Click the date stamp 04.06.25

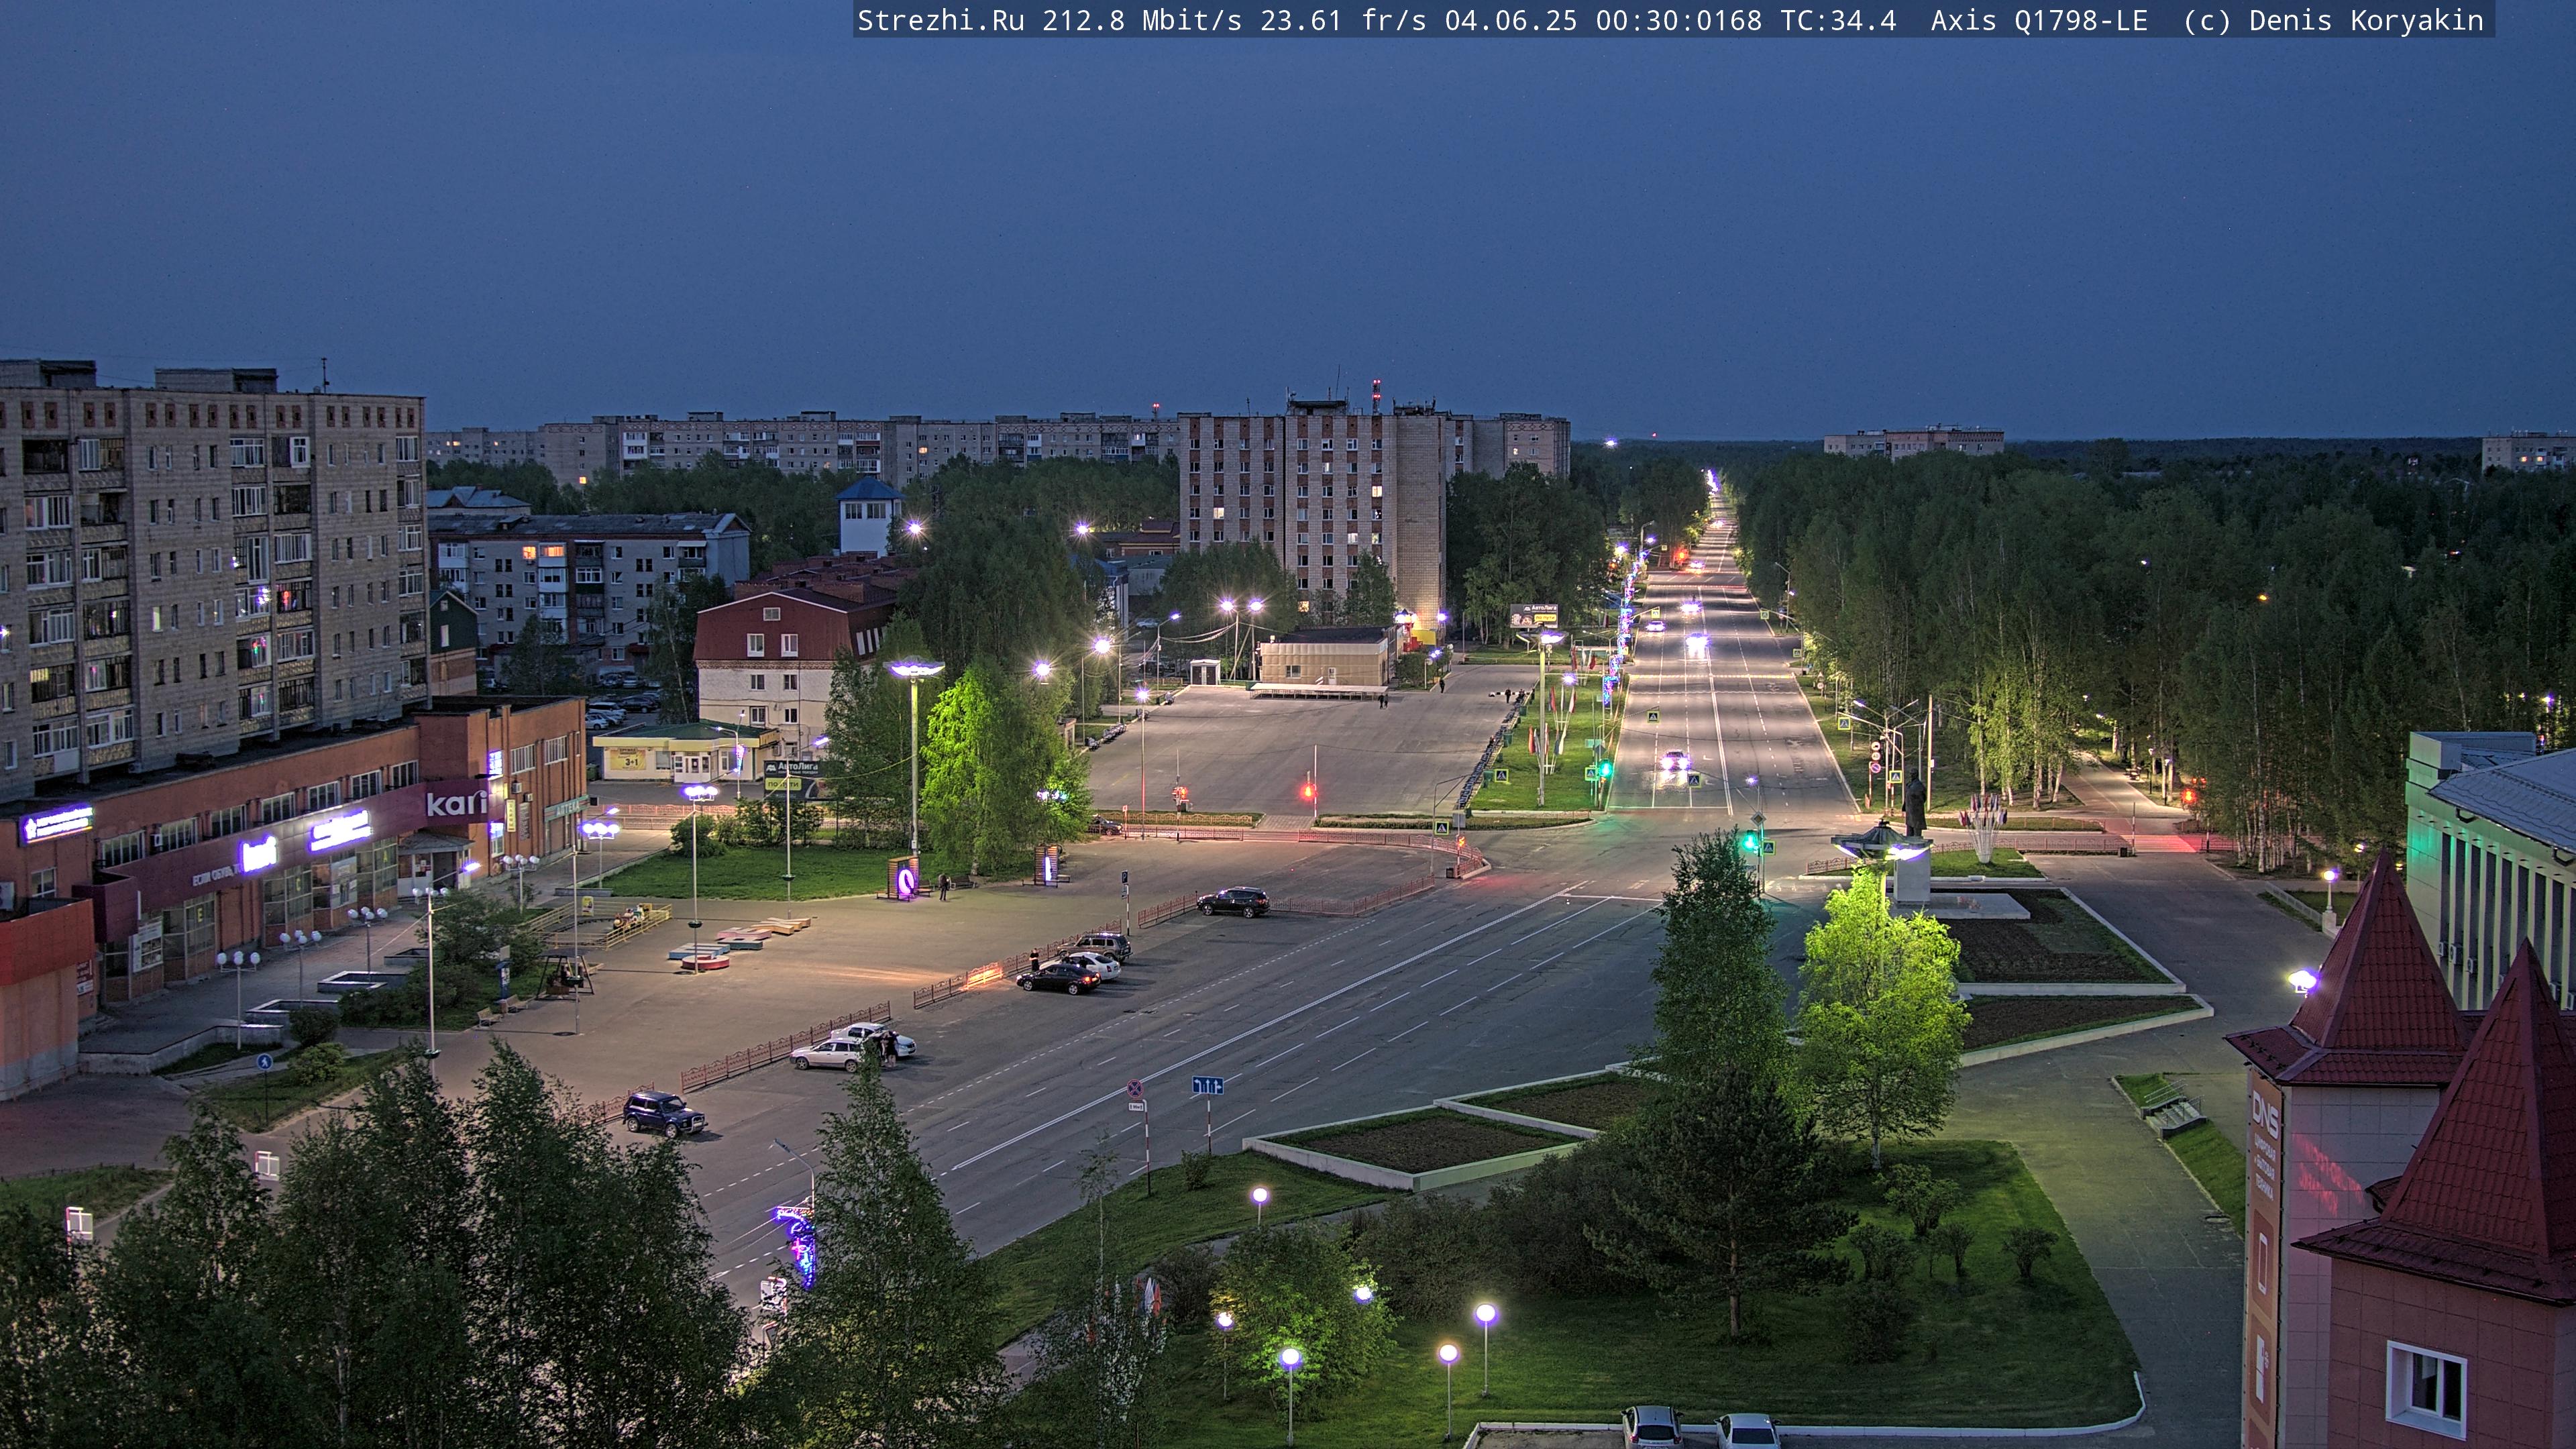click(x=1511, y=20)
